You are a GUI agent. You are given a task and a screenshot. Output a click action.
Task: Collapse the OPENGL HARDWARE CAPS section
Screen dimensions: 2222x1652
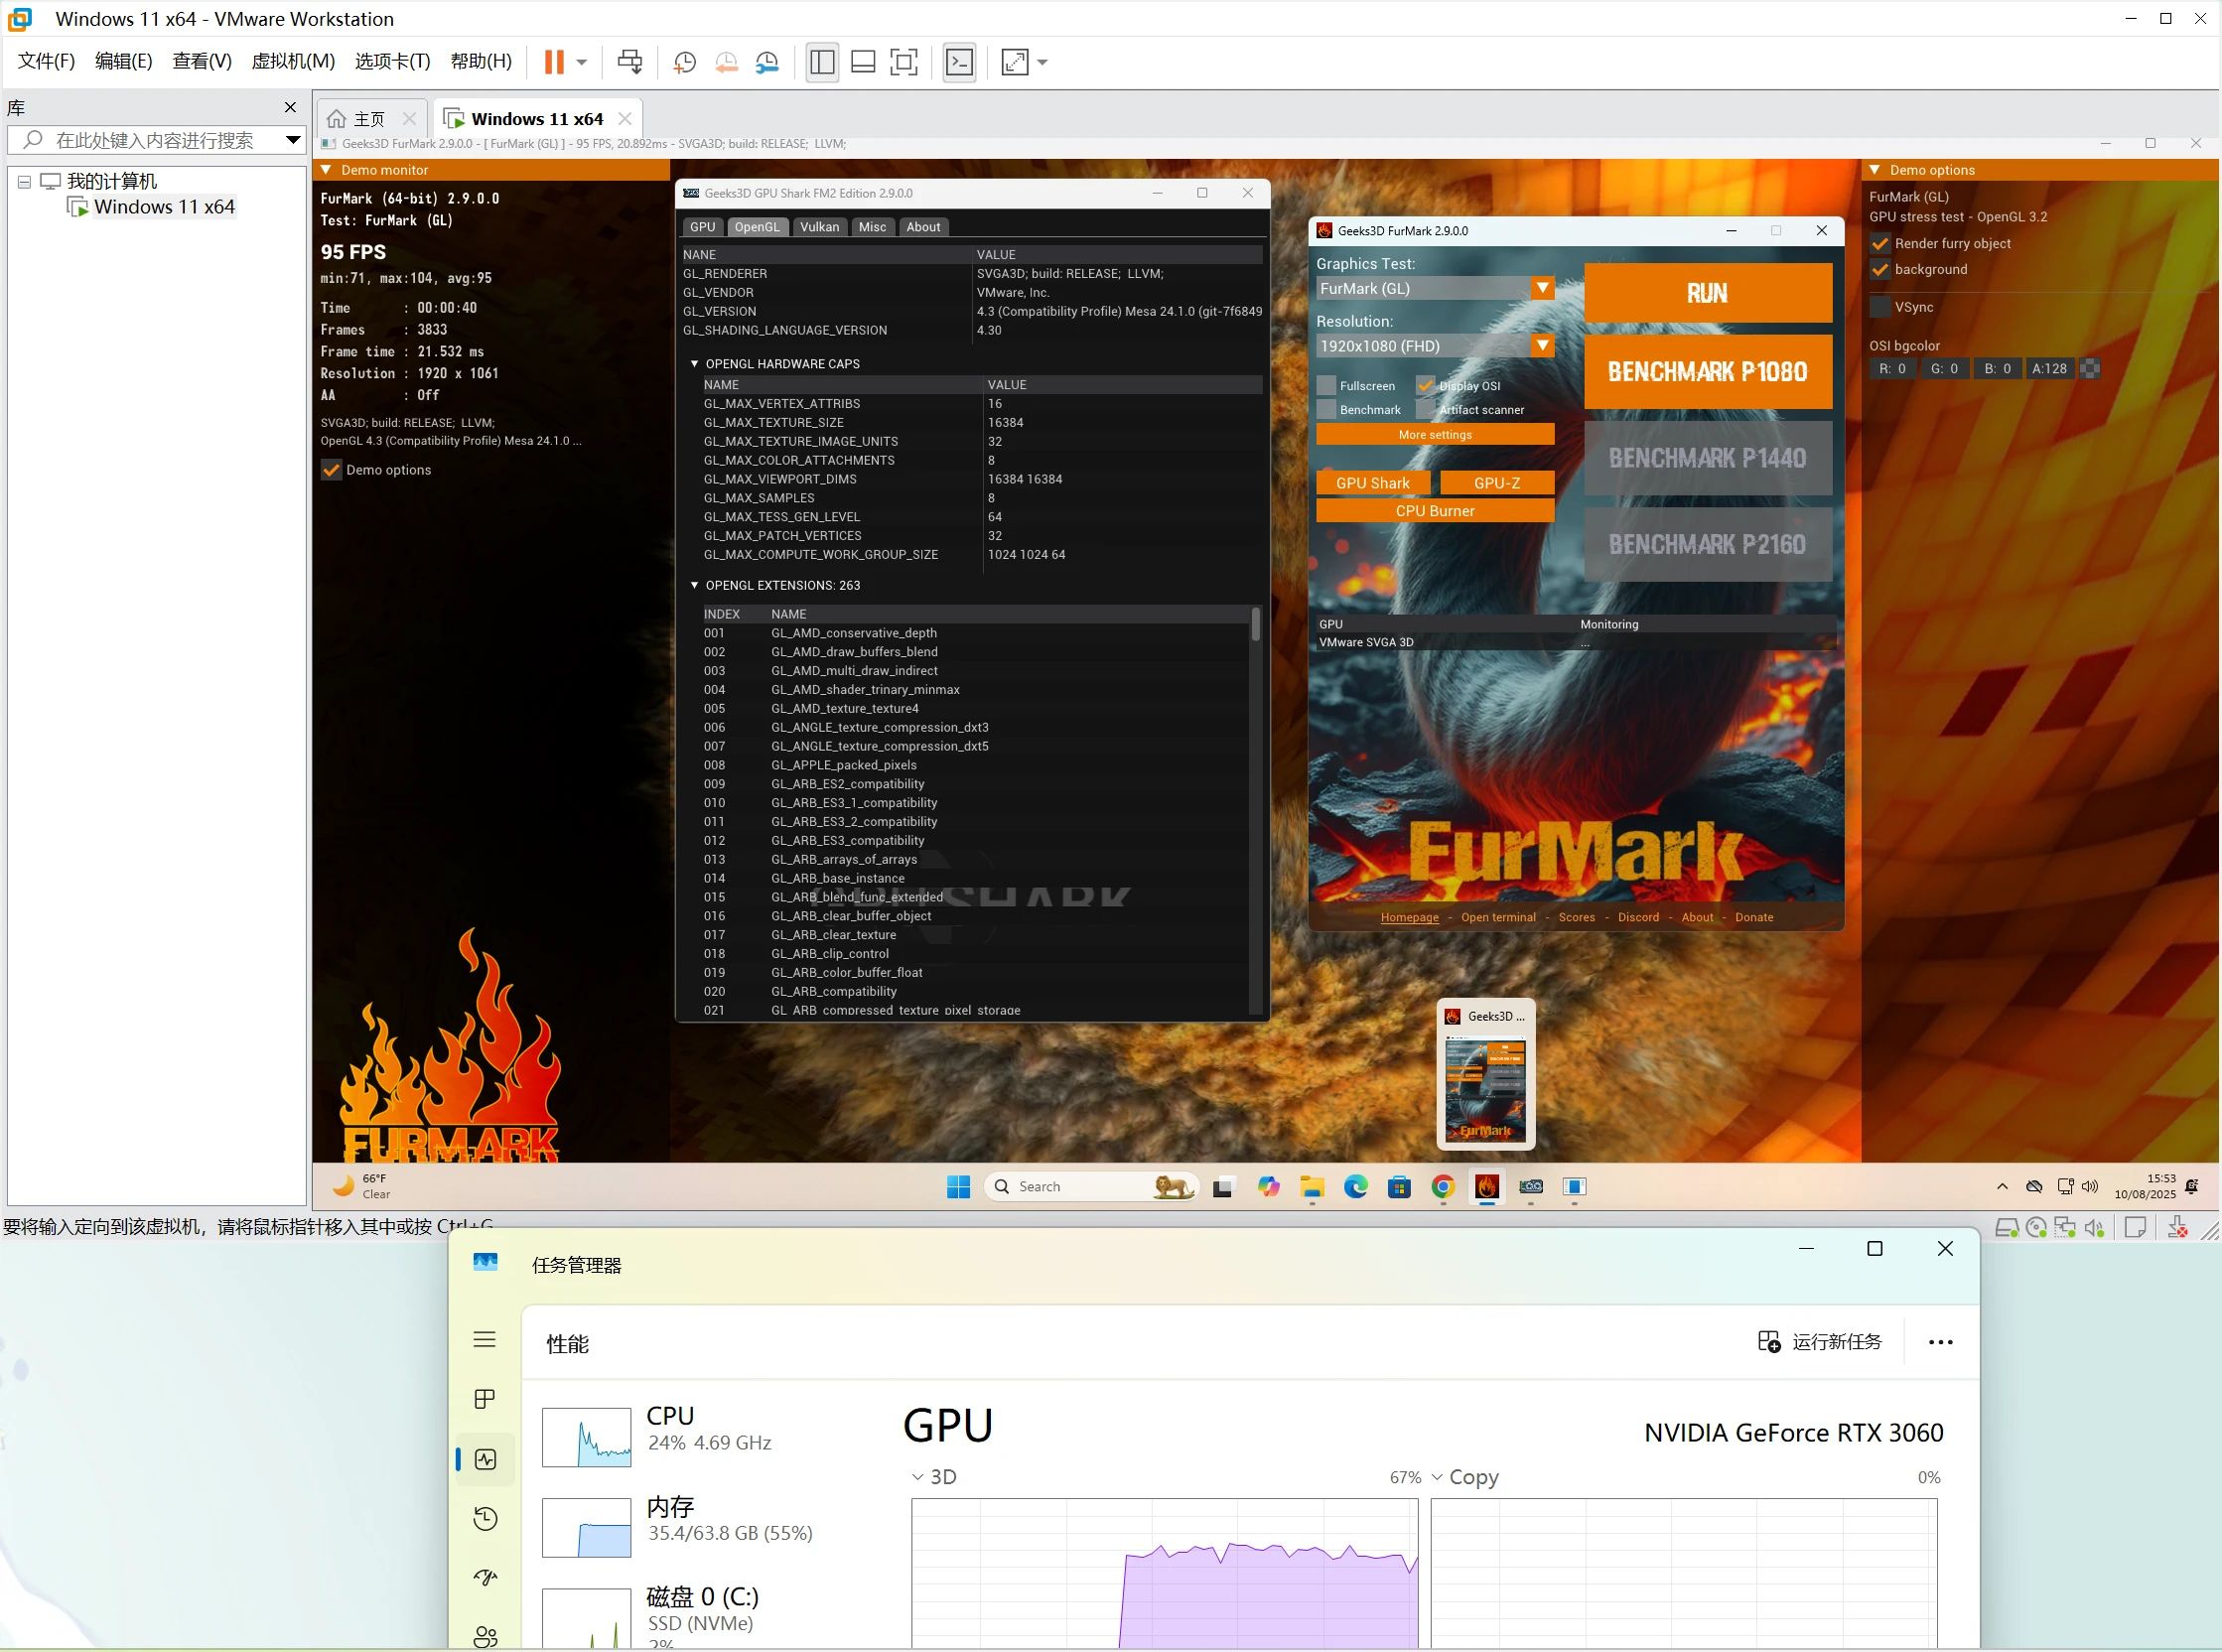click(694, 364)
